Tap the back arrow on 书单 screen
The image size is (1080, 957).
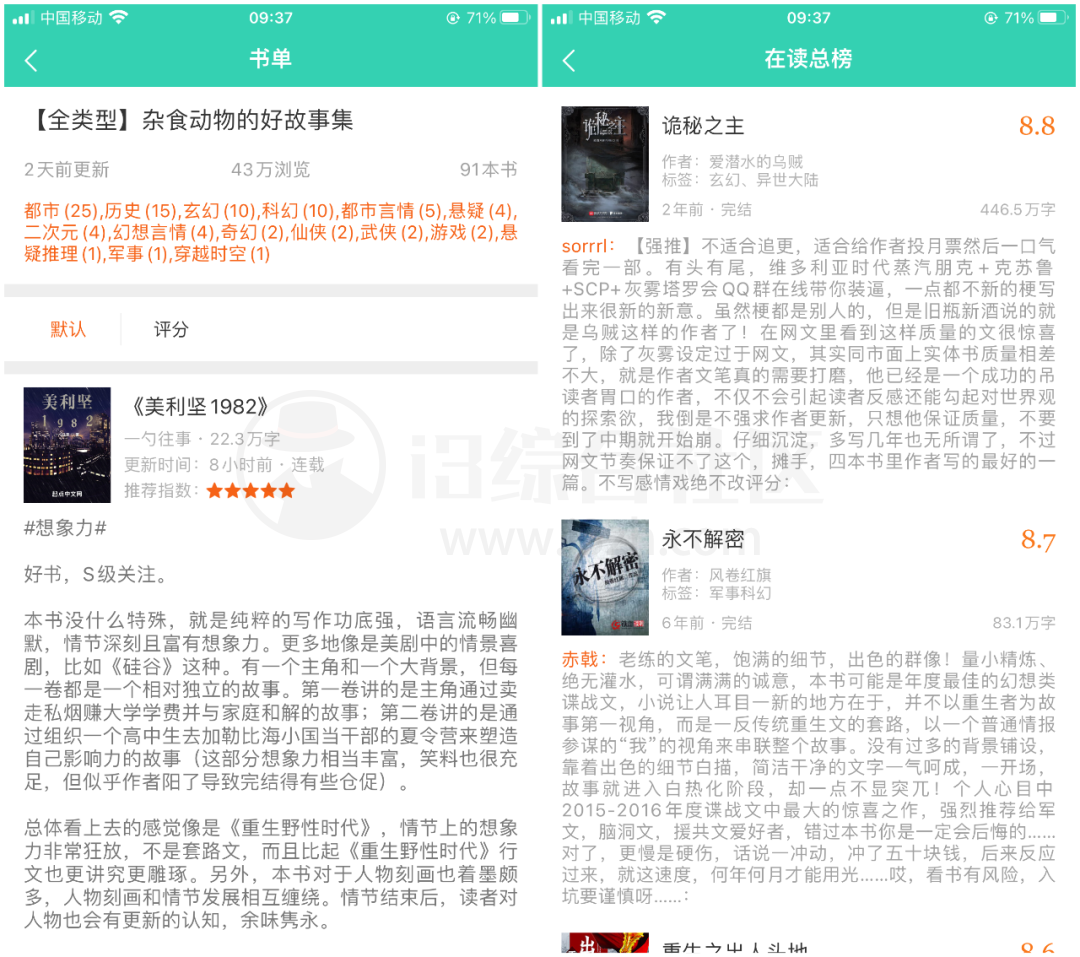31,60
